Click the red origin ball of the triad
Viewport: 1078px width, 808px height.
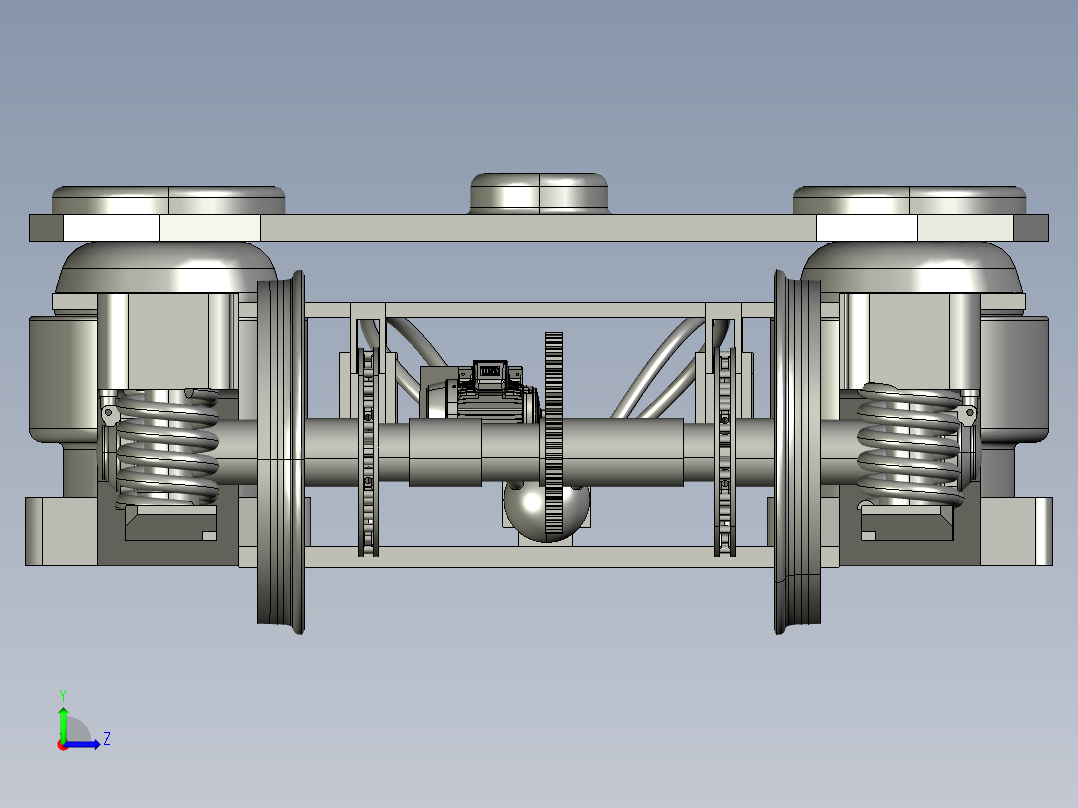(x=62, y=745)
